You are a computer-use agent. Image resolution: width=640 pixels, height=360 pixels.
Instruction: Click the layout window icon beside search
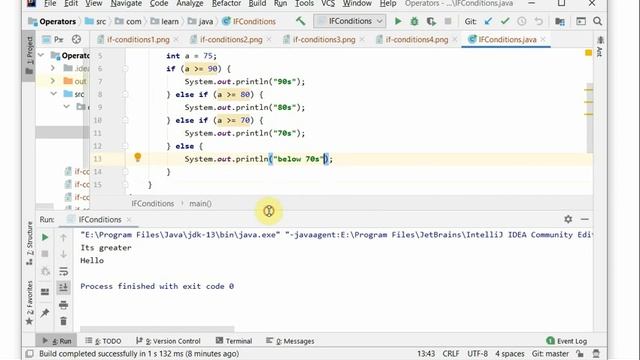(581, 21)
